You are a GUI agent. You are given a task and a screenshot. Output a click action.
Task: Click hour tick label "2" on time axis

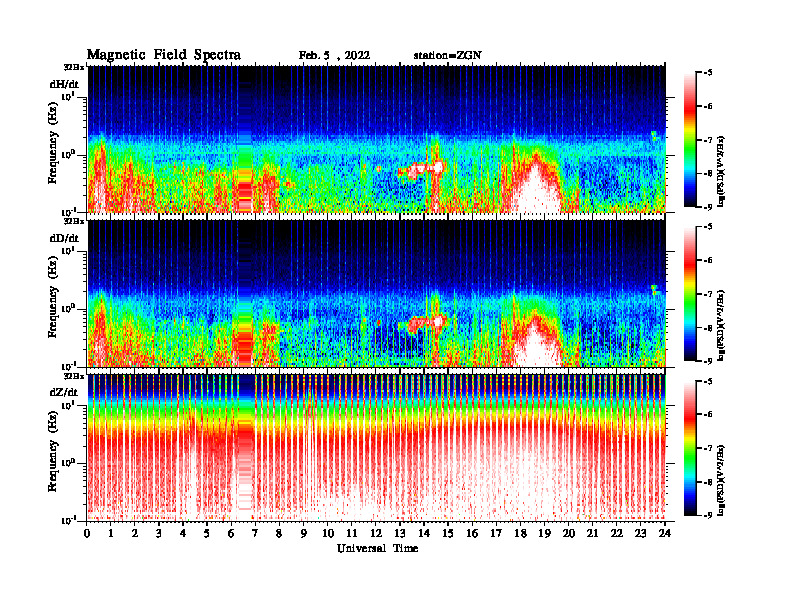point(135,534)
